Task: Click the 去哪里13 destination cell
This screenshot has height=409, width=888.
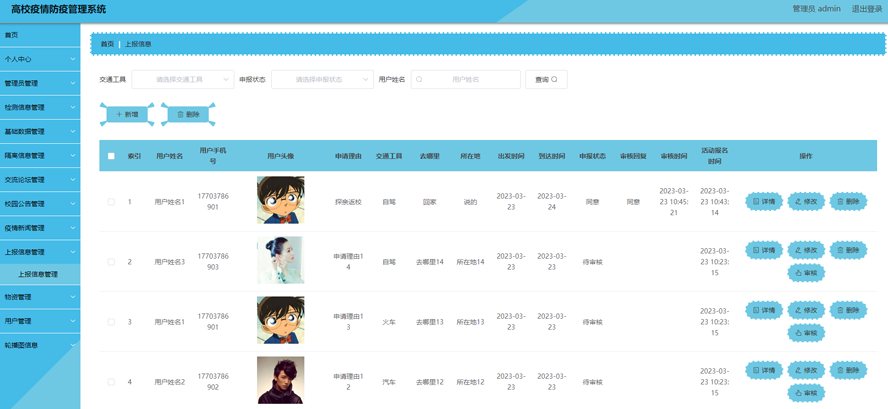Action: tap(429, 322)
